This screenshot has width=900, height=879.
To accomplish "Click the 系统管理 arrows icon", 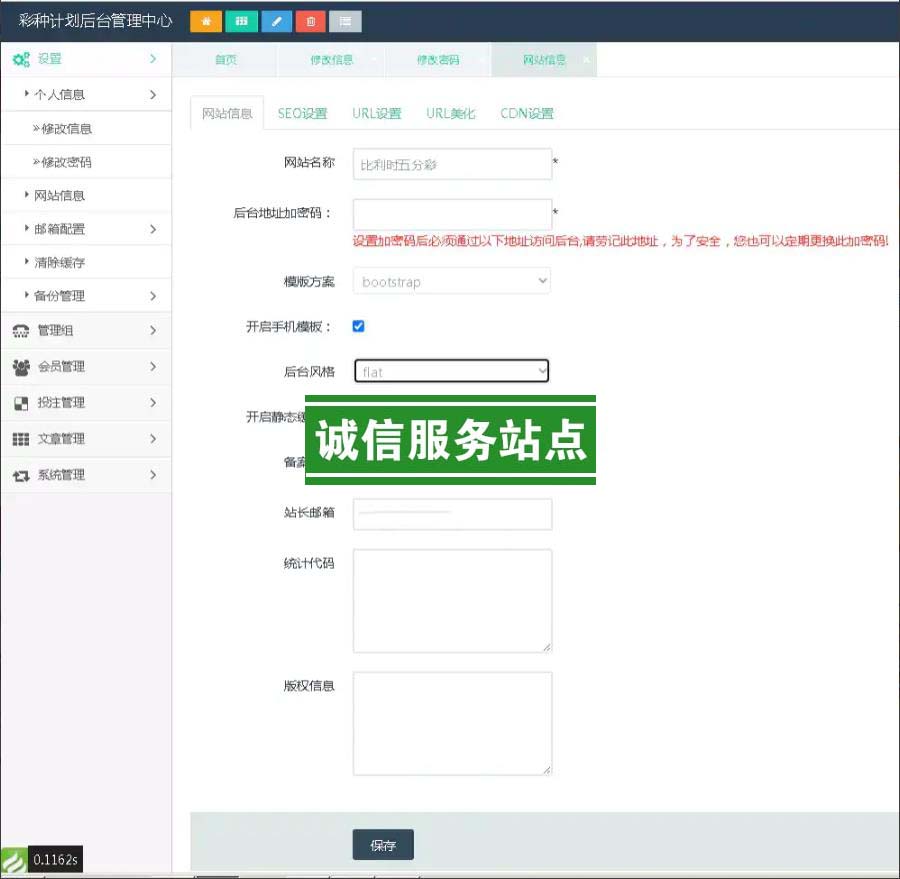I will 21,476.
